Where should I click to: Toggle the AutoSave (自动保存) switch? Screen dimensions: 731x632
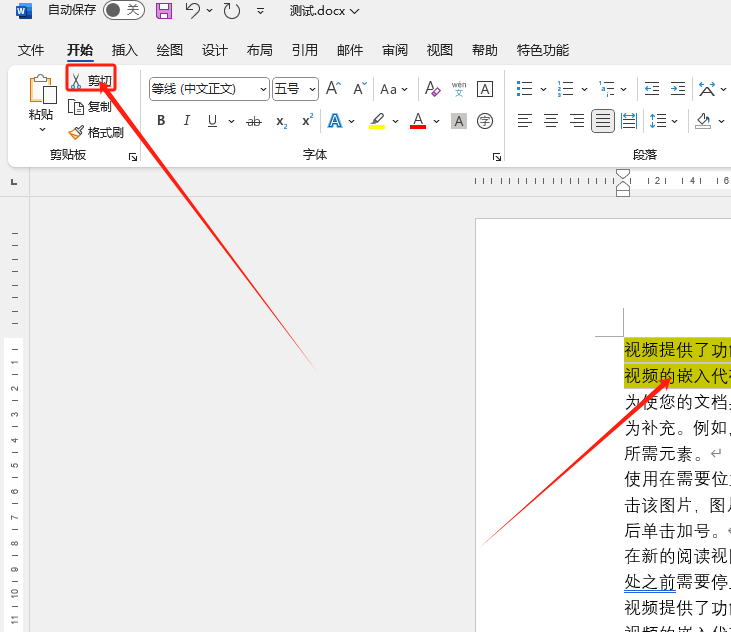click(123, 11)
